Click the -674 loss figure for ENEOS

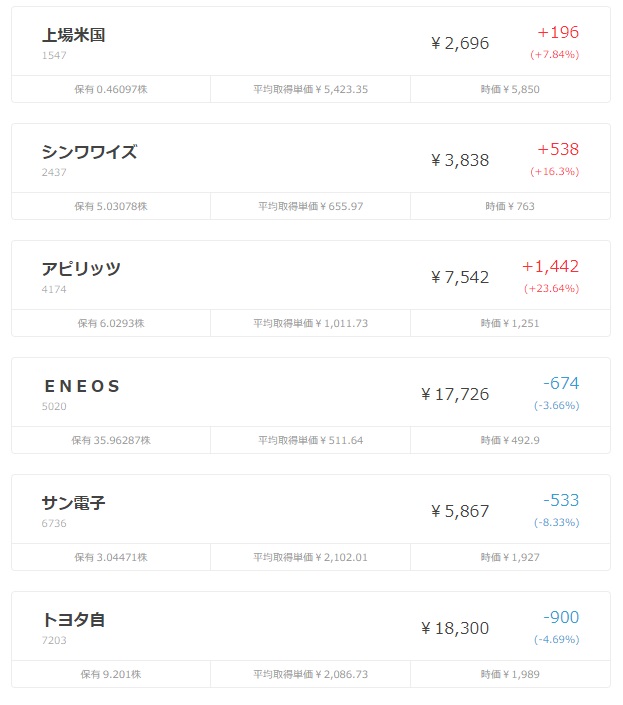tap(561, 383)
